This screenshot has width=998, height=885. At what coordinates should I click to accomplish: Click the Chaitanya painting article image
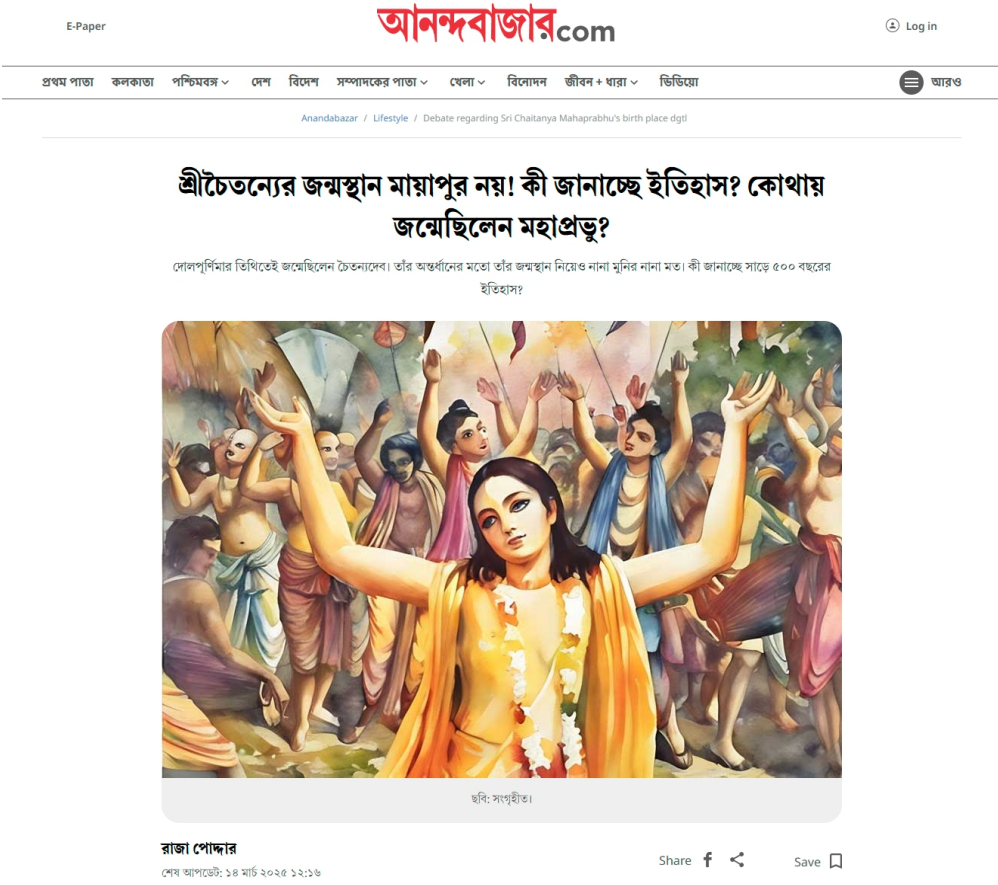(502, 549)
